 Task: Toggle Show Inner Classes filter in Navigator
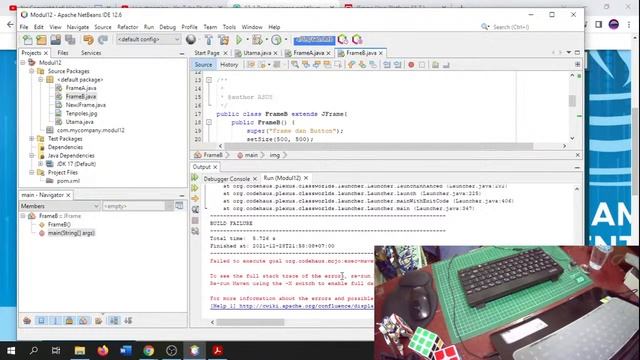[84, 321]
